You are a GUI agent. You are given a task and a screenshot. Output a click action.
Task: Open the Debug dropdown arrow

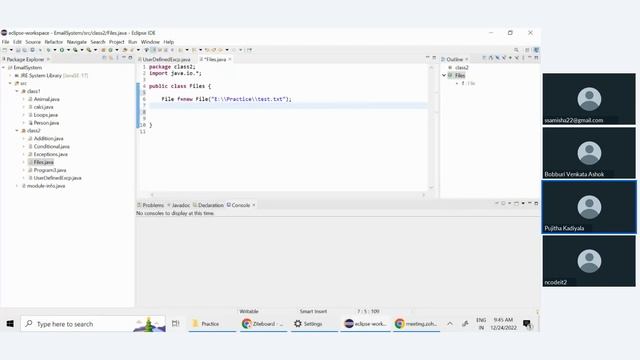55,50
